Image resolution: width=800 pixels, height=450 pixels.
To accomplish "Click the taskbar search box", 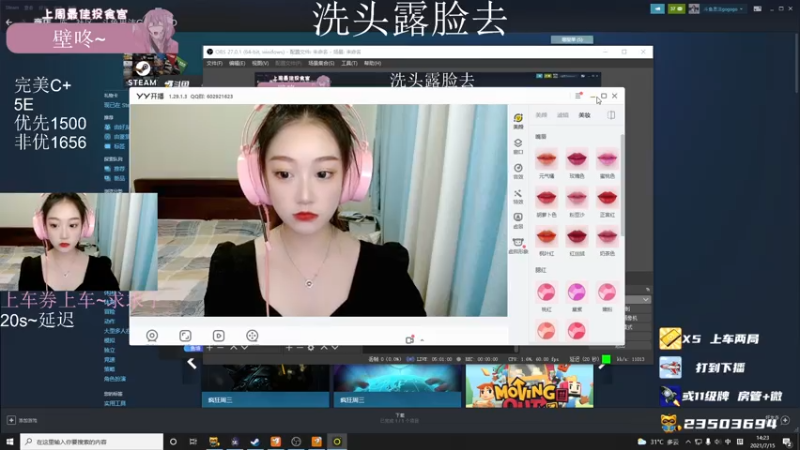I will (92, 441).
